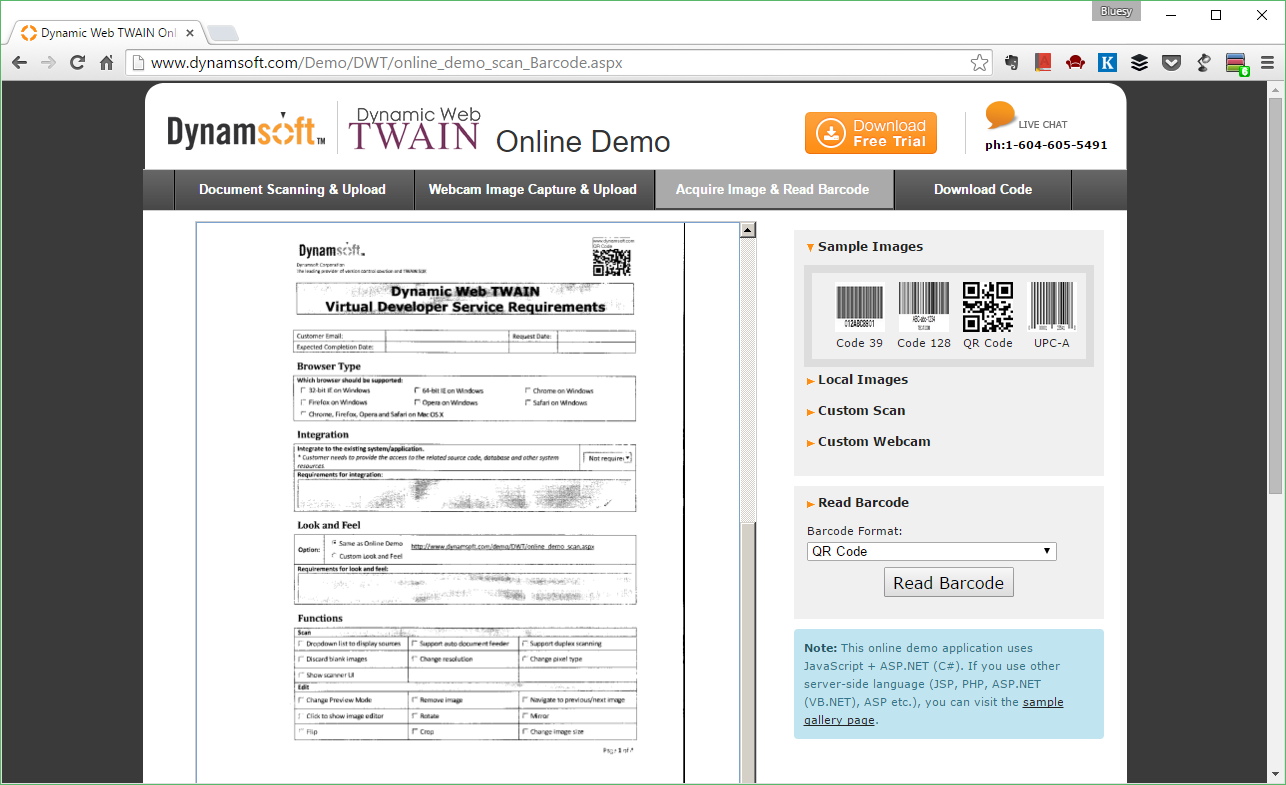Click the red armchair extension icon
Screen dimensions: 1286x785
(x=1075, y=62)
